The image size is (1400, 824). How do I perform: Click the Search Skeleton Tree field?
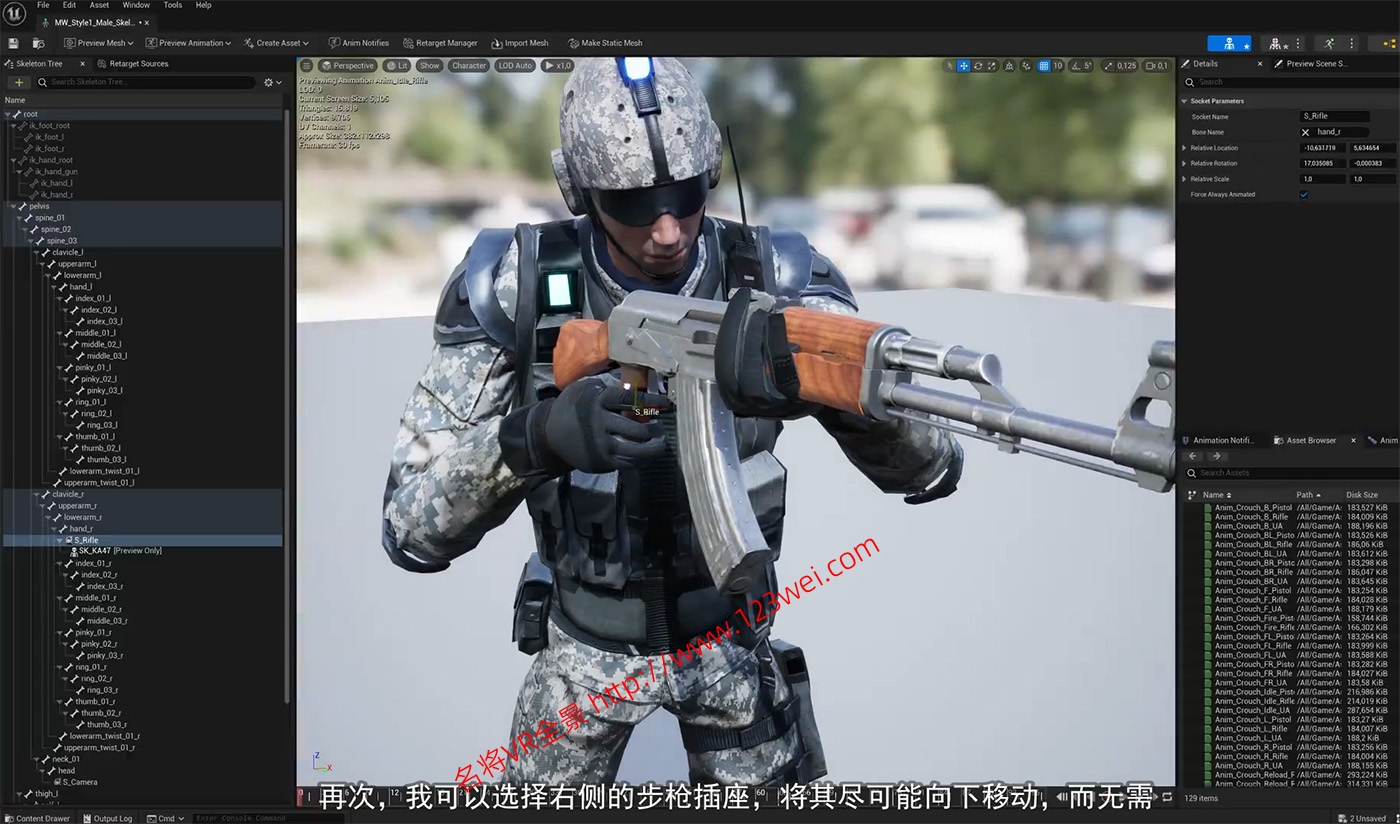pos(150,82)
